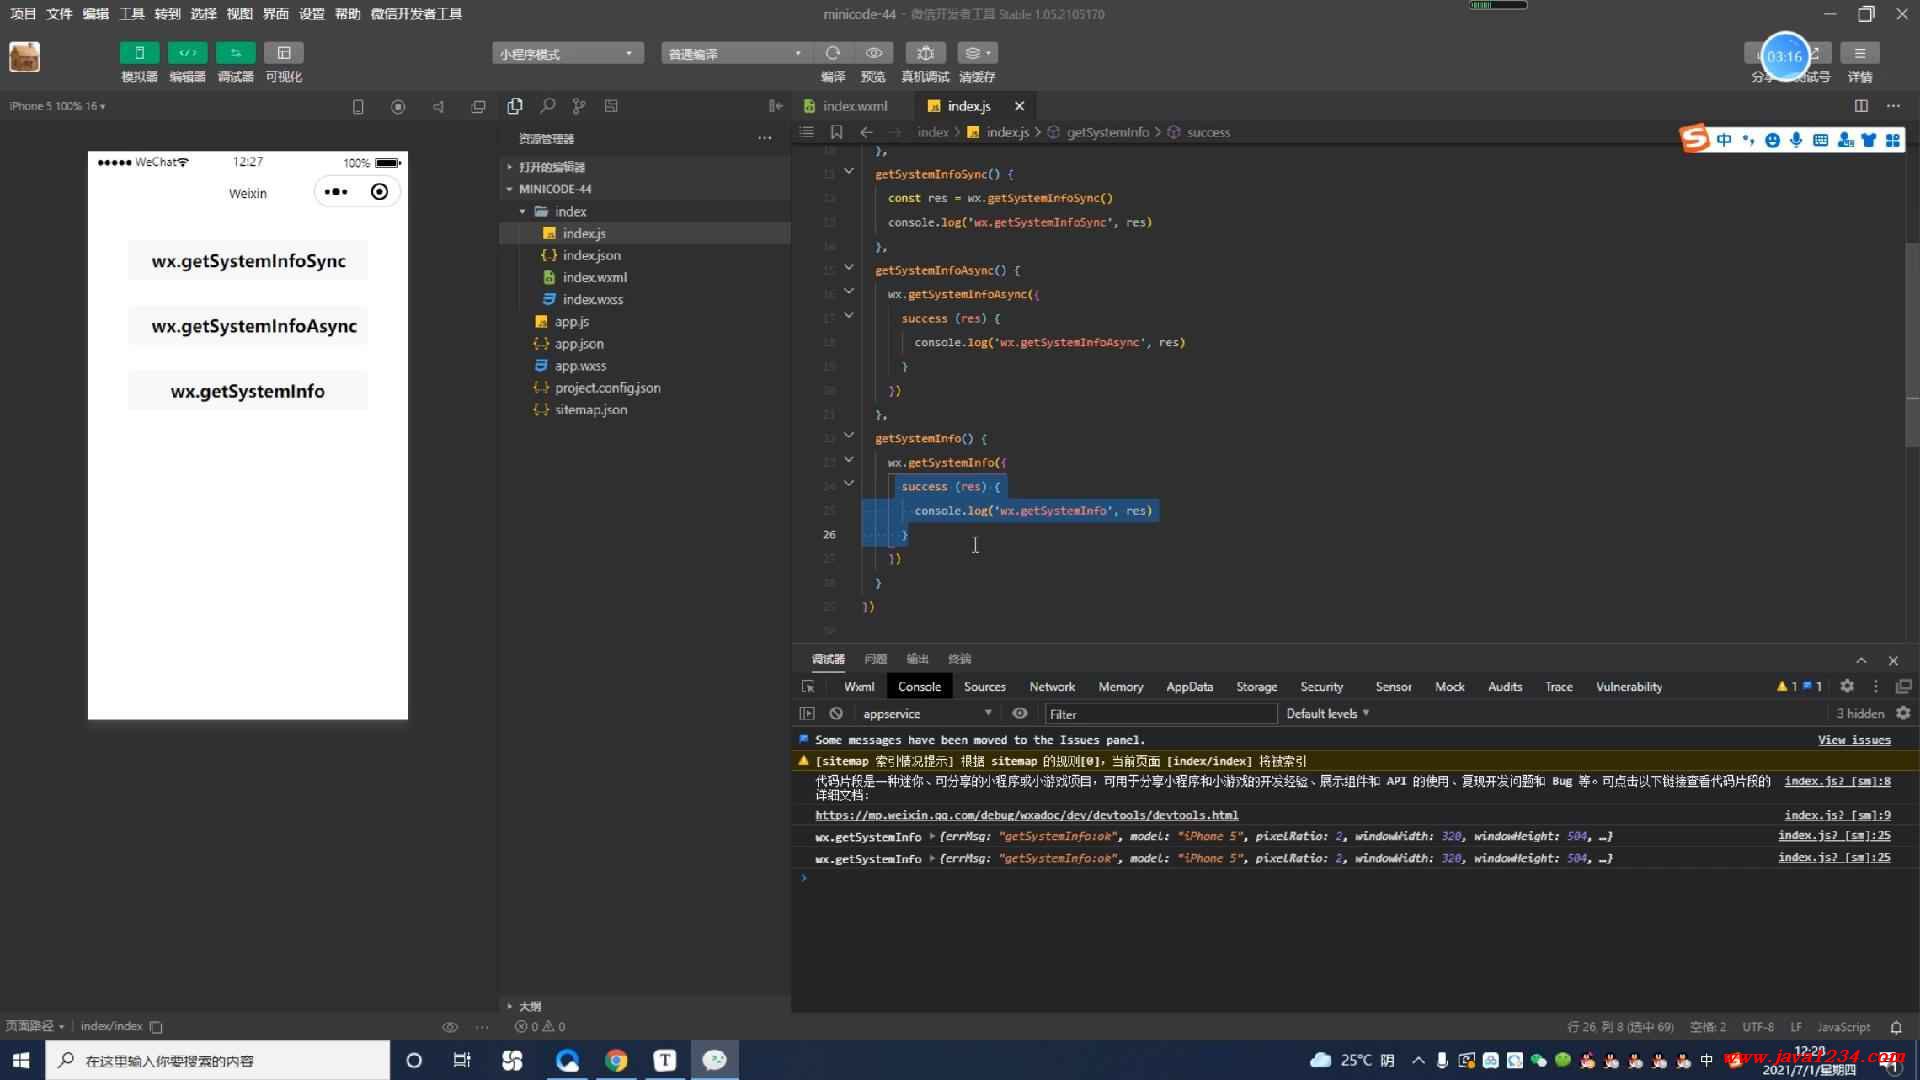Open the appservice context dropdown
Viewport: 1920px width, 1080px height.
(927, 714)
